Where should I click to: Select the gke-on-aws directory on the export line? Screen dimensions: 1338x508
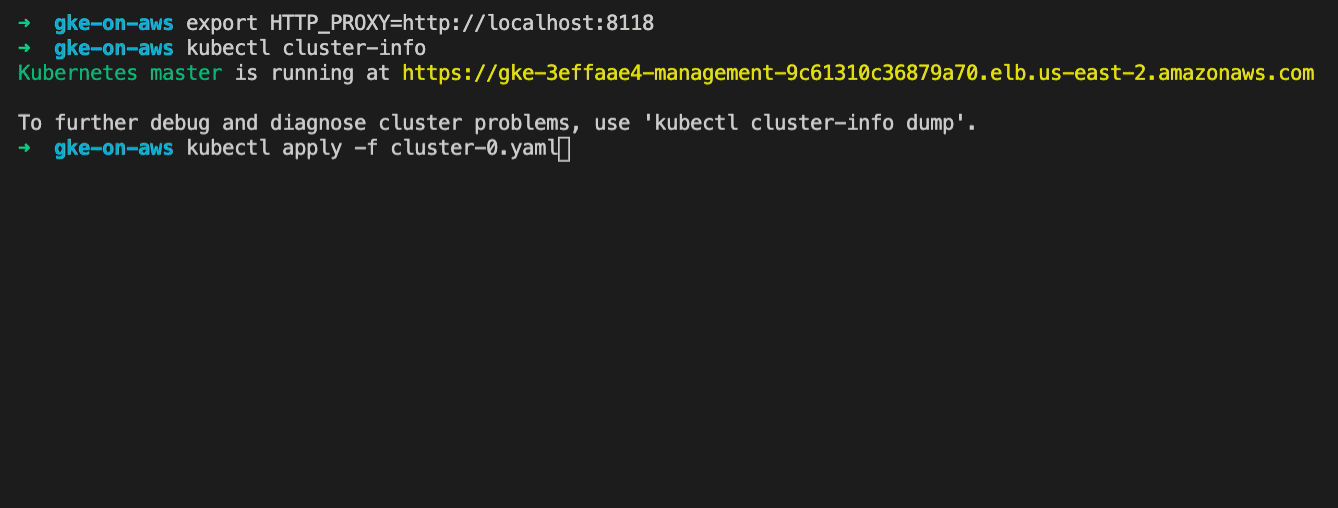[x=114, y=22]
